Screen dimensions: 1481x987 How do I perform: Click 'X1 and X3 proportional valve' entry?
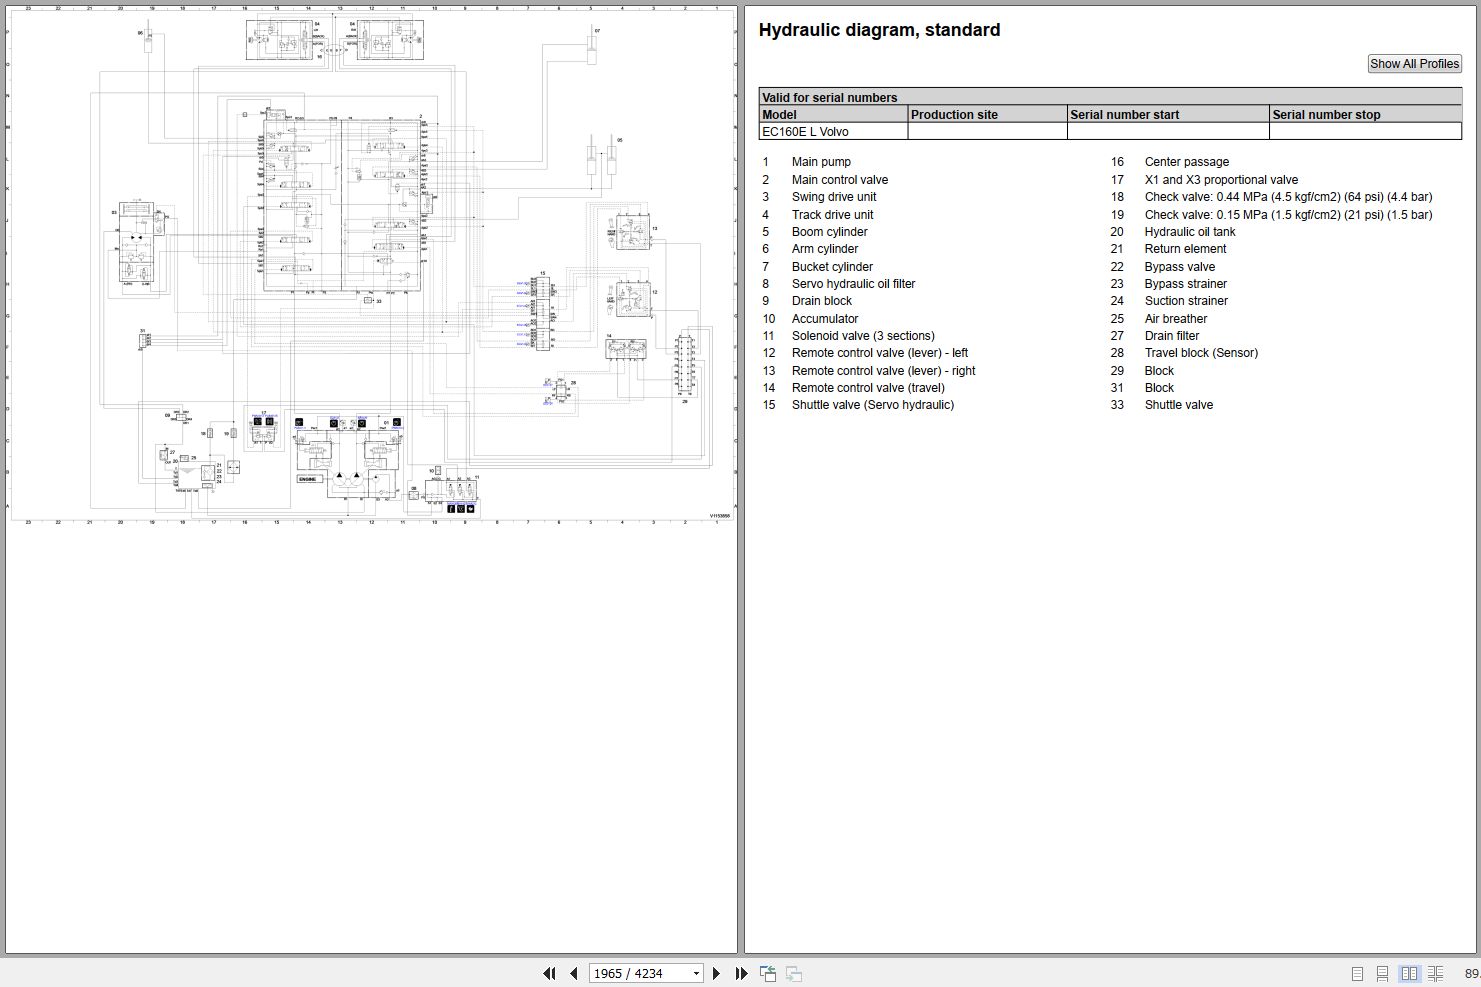point(1221,180)
